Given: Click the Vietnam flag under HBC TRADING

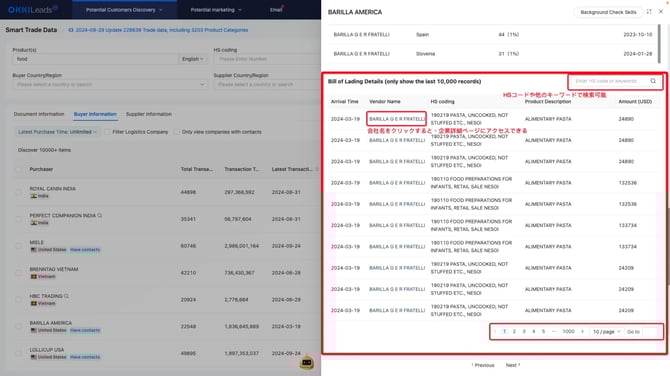Looking at the screenshot, I should point(33,303).
